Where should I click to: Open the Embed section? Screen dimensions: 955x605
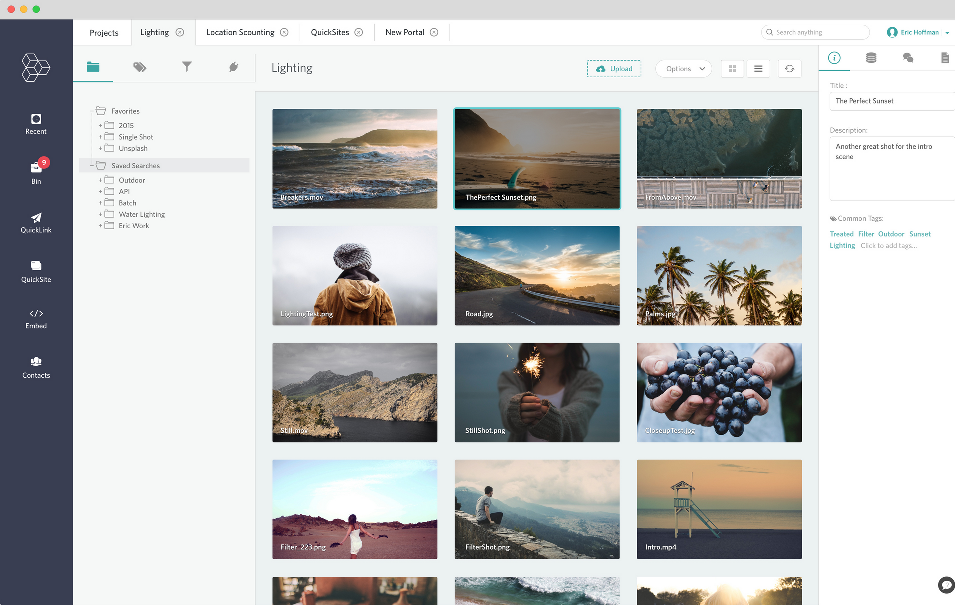click(36, 319)
